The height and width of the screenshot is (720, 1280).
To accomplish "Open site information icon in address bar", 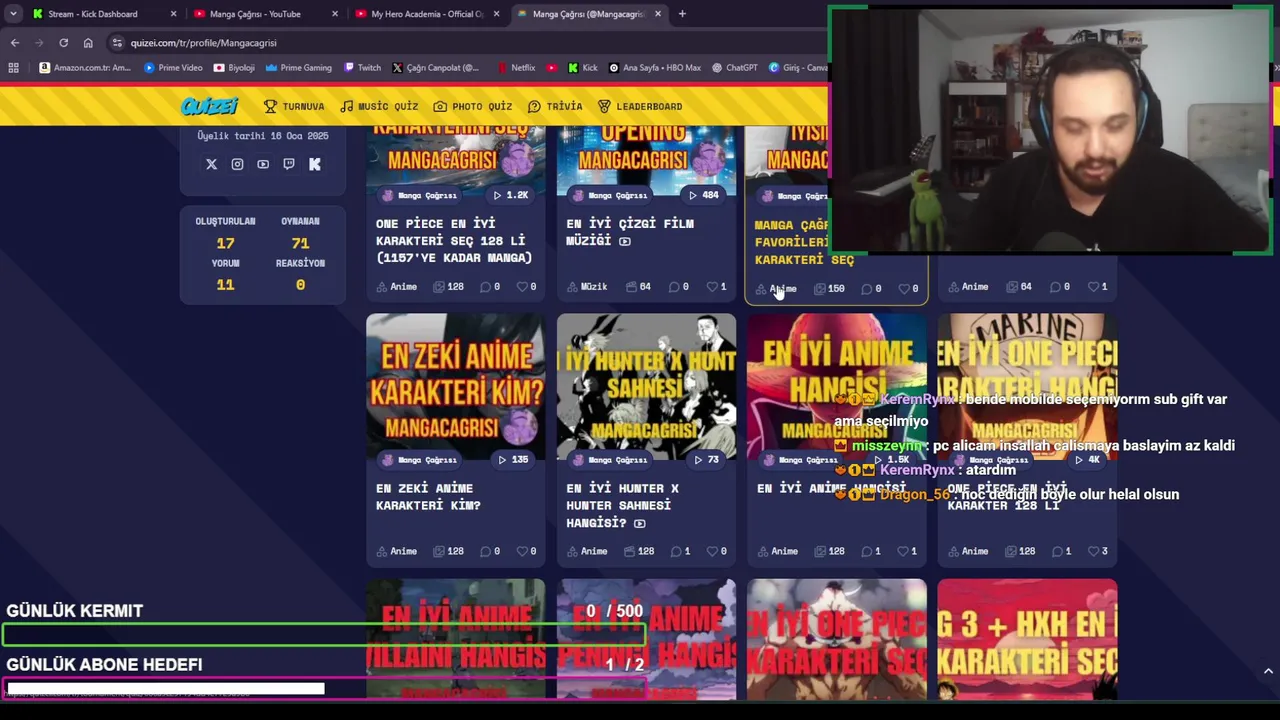I will pyautogui.click(x=117, y=42).
